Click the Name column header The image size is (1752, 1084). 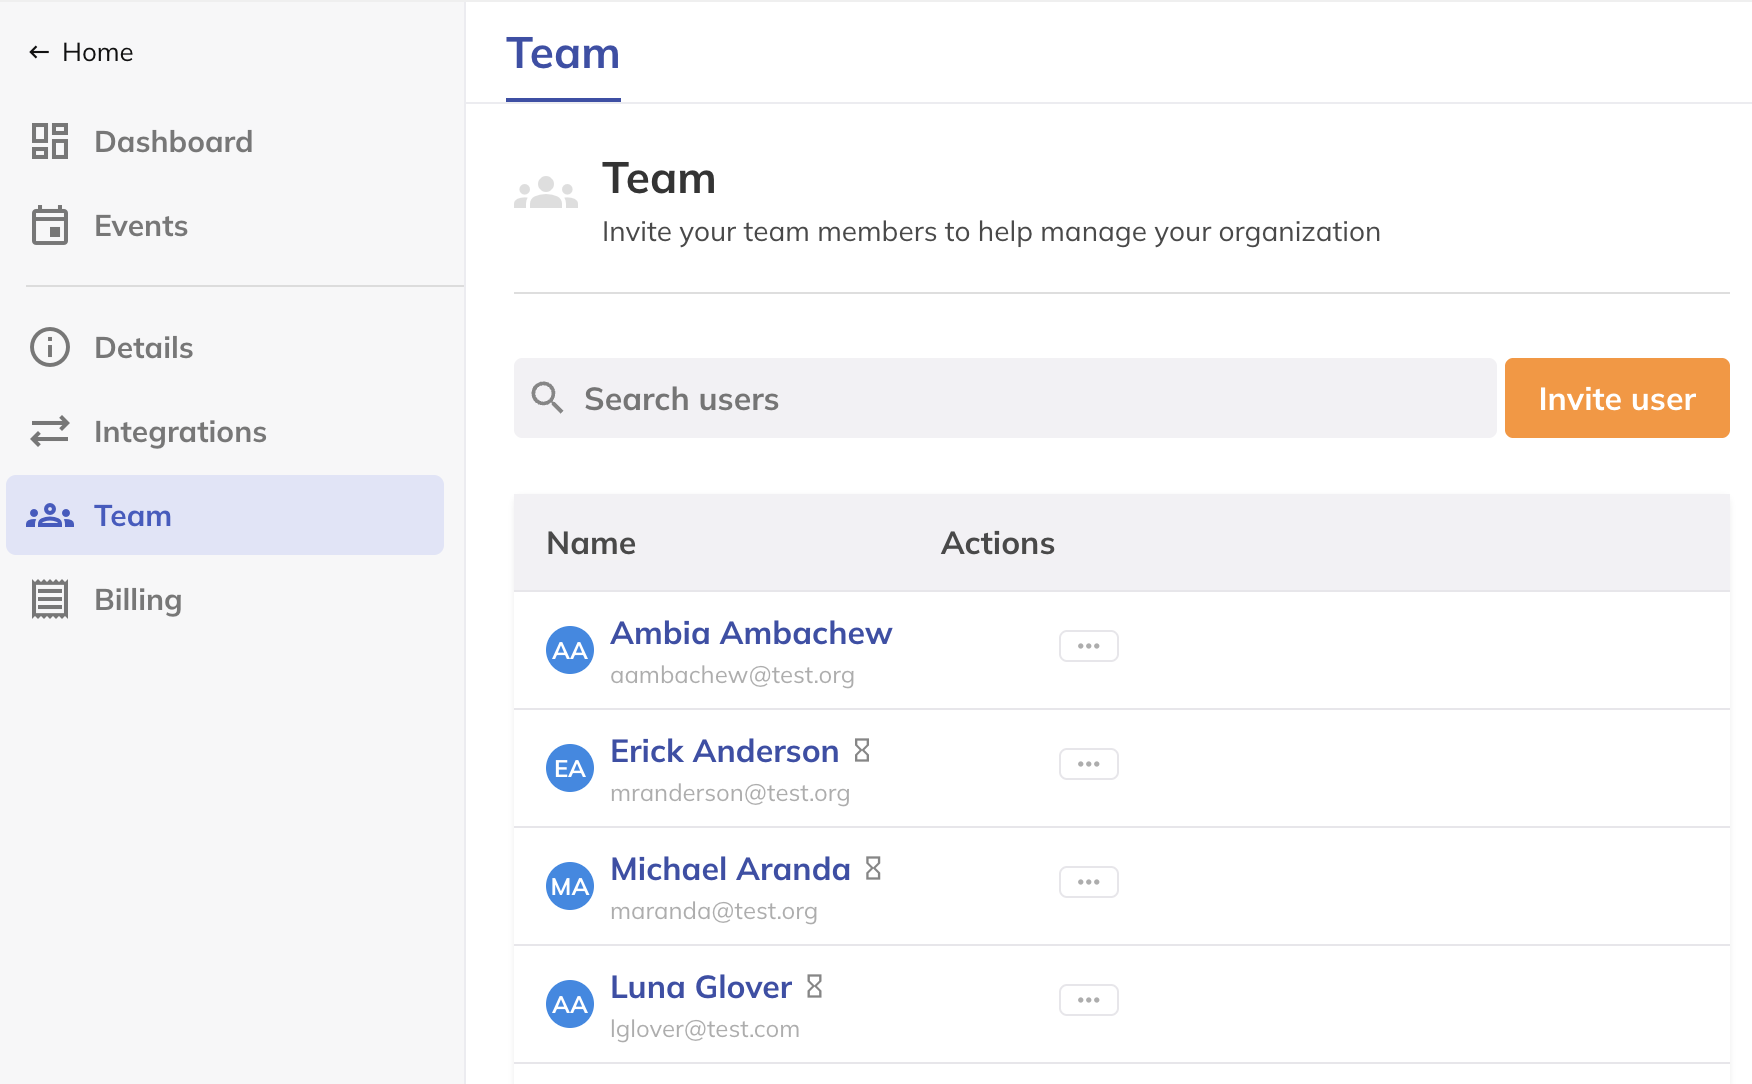(591, 543)
